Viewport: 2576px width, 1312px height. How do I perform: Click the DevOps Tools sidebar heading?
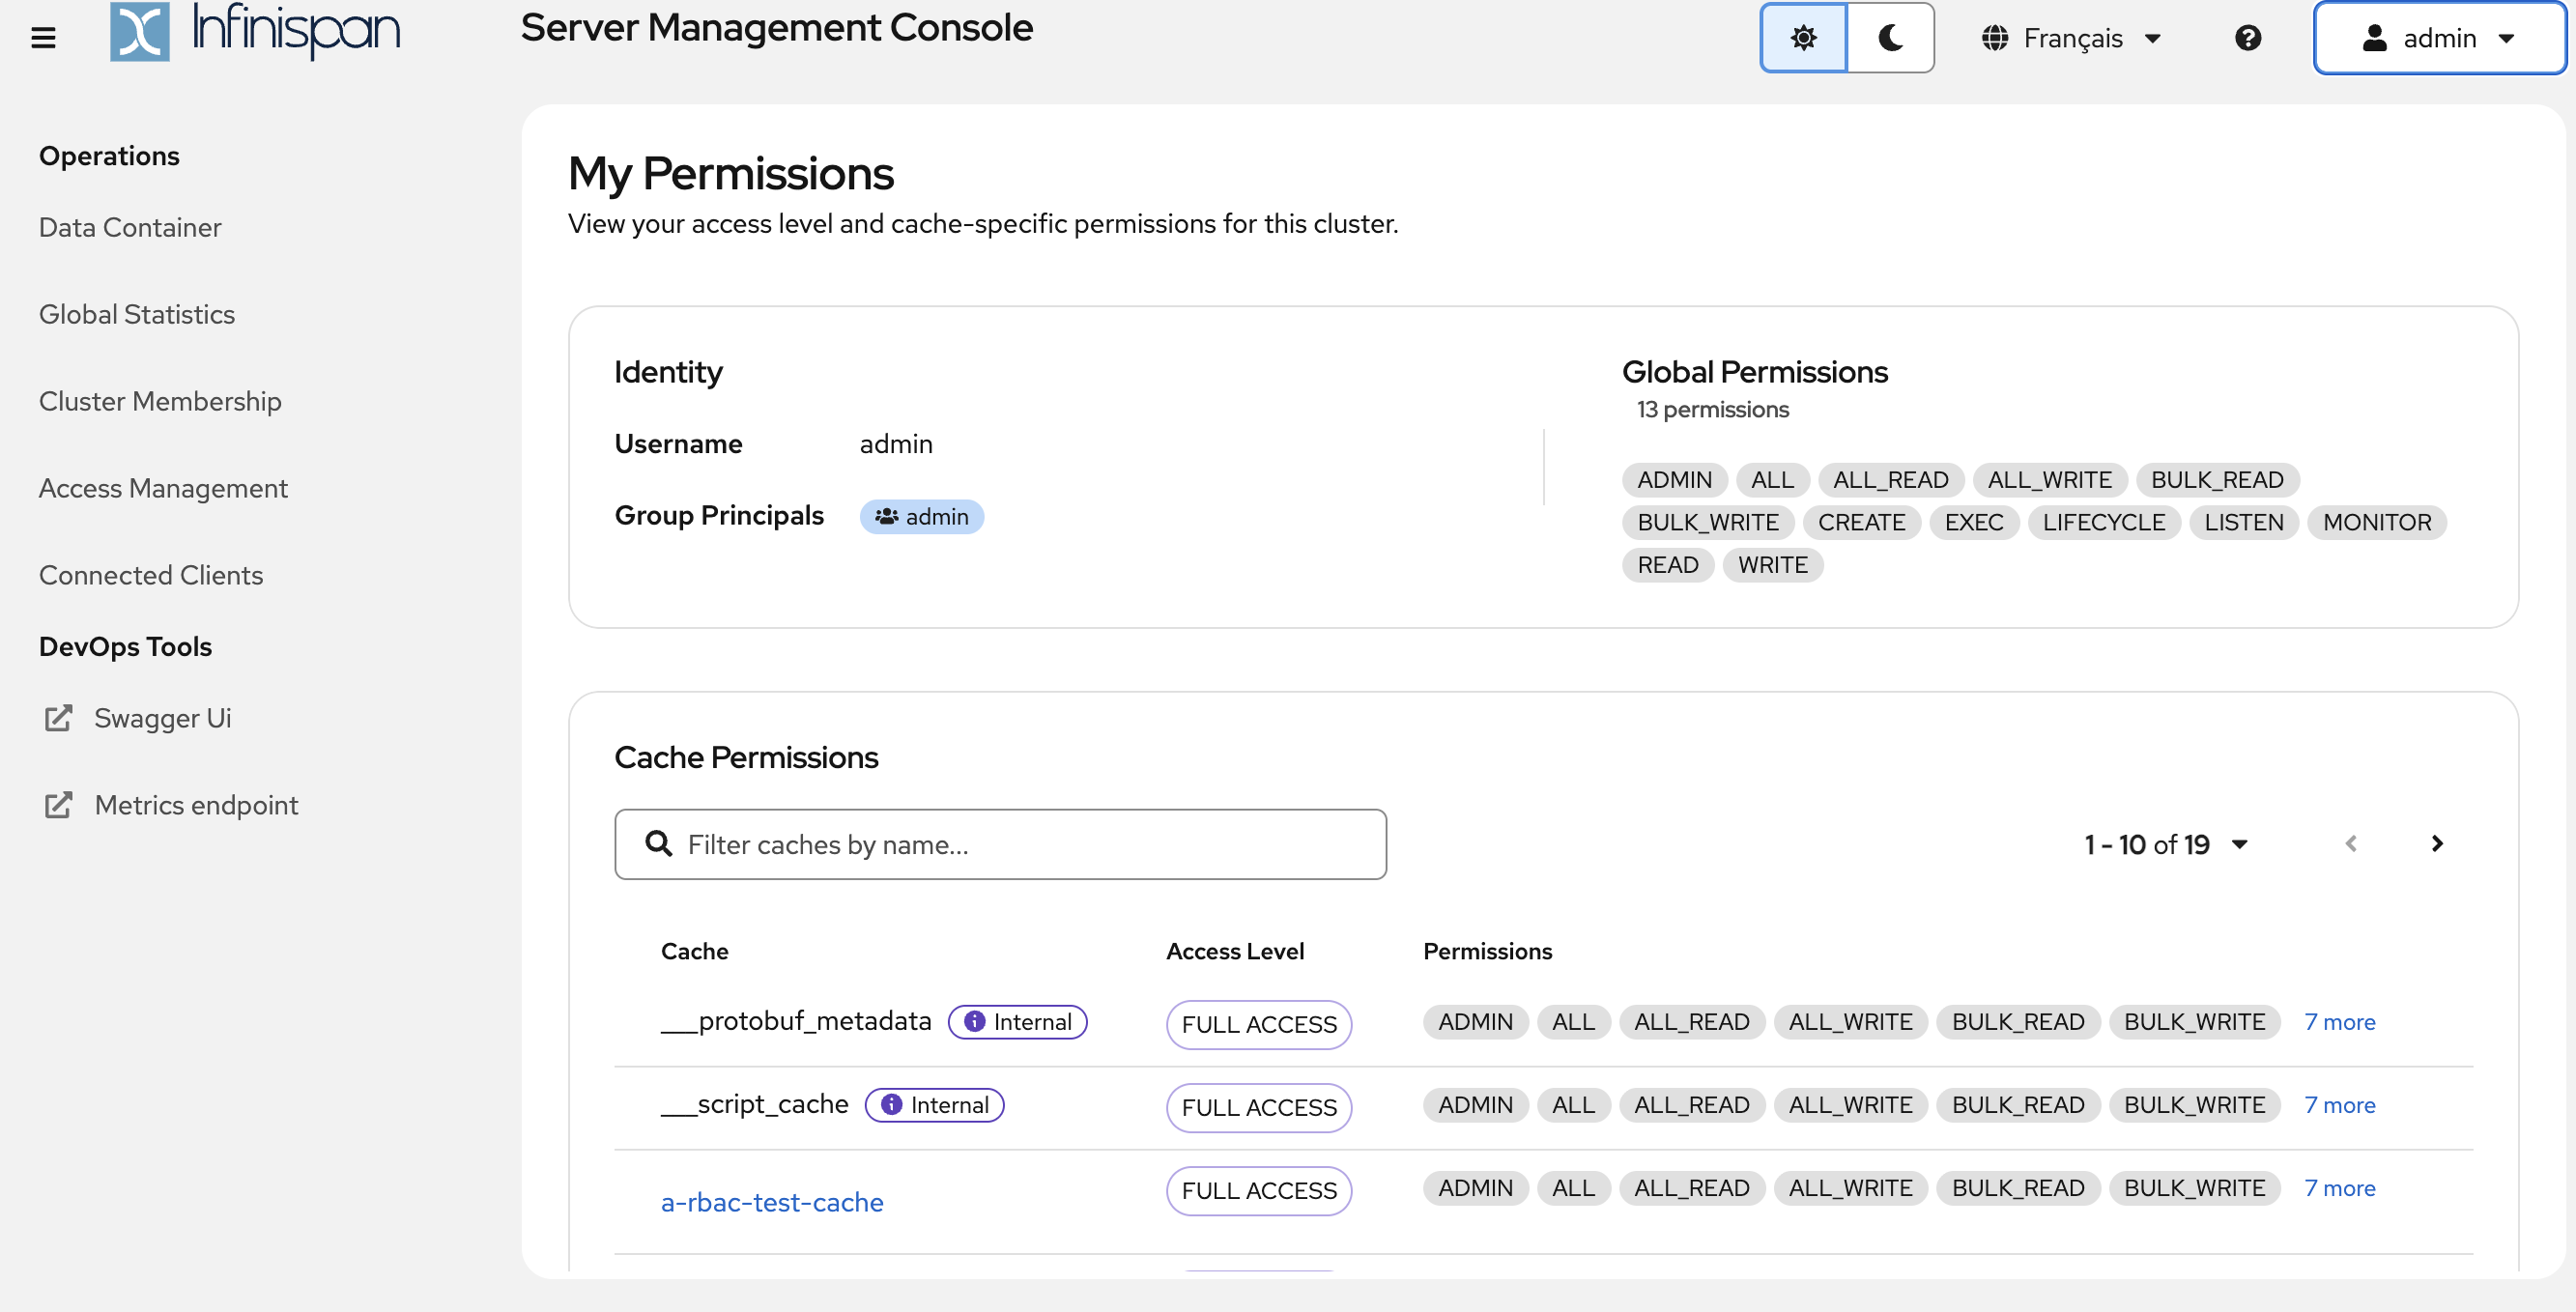point(125,647)
